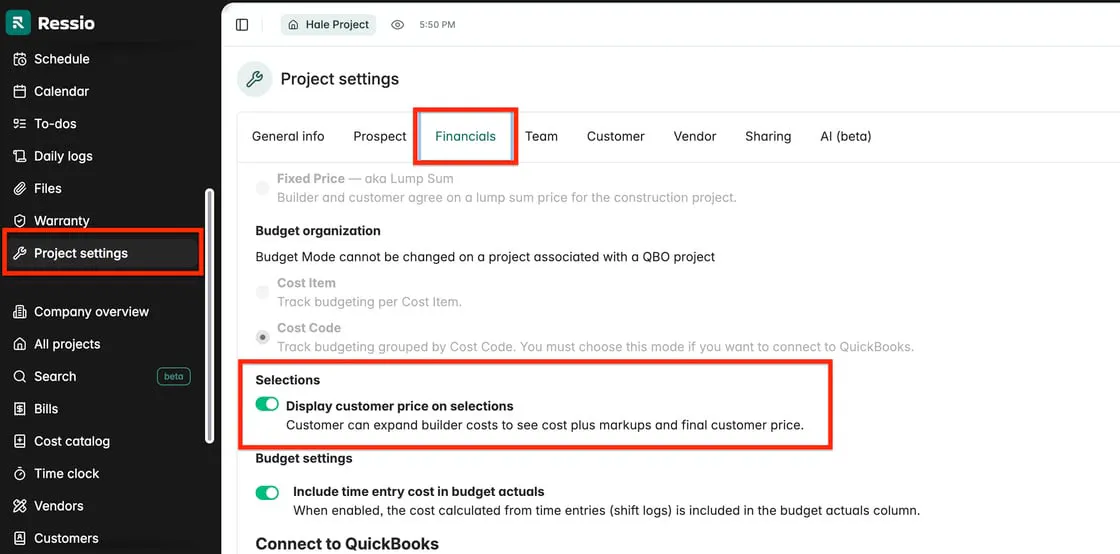Select the Cost Item radio button
Image resolution: width=1120 pixels, height=554 pixels.
(x=262, y=292)
